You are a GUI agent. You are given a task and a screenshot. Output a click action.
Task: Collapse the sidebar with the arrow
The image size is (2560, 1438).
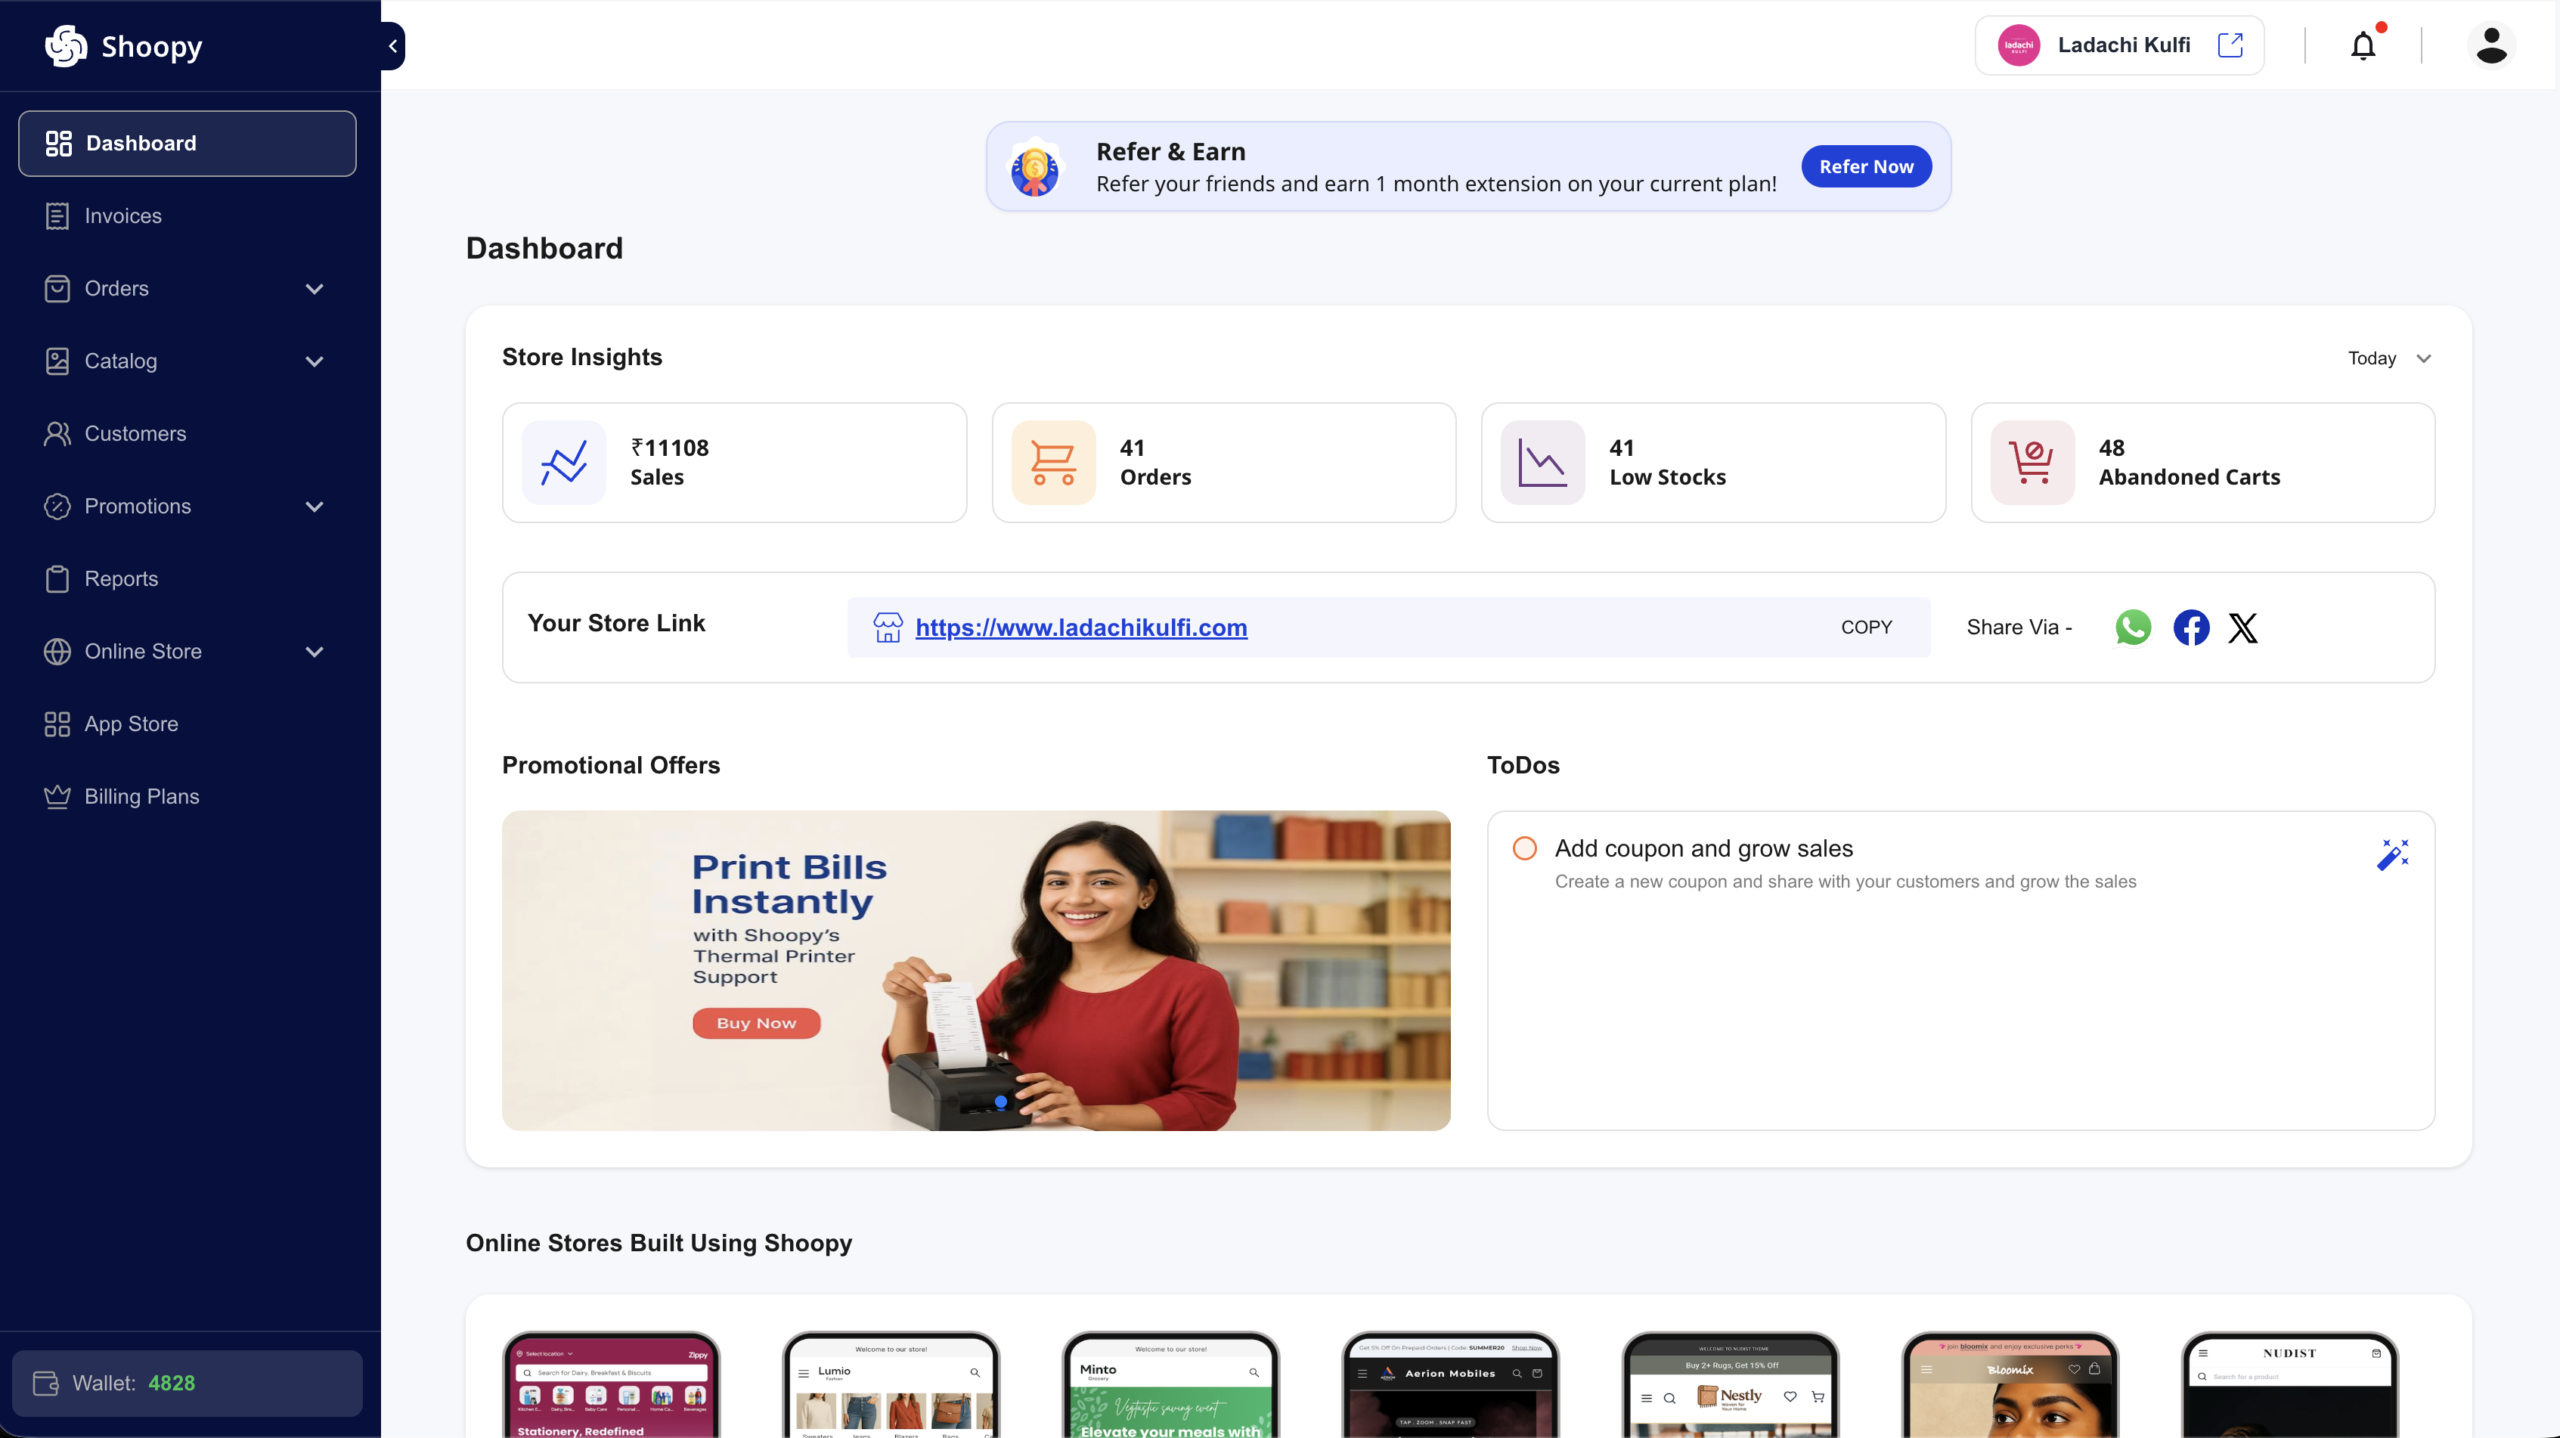click(392, 45)
